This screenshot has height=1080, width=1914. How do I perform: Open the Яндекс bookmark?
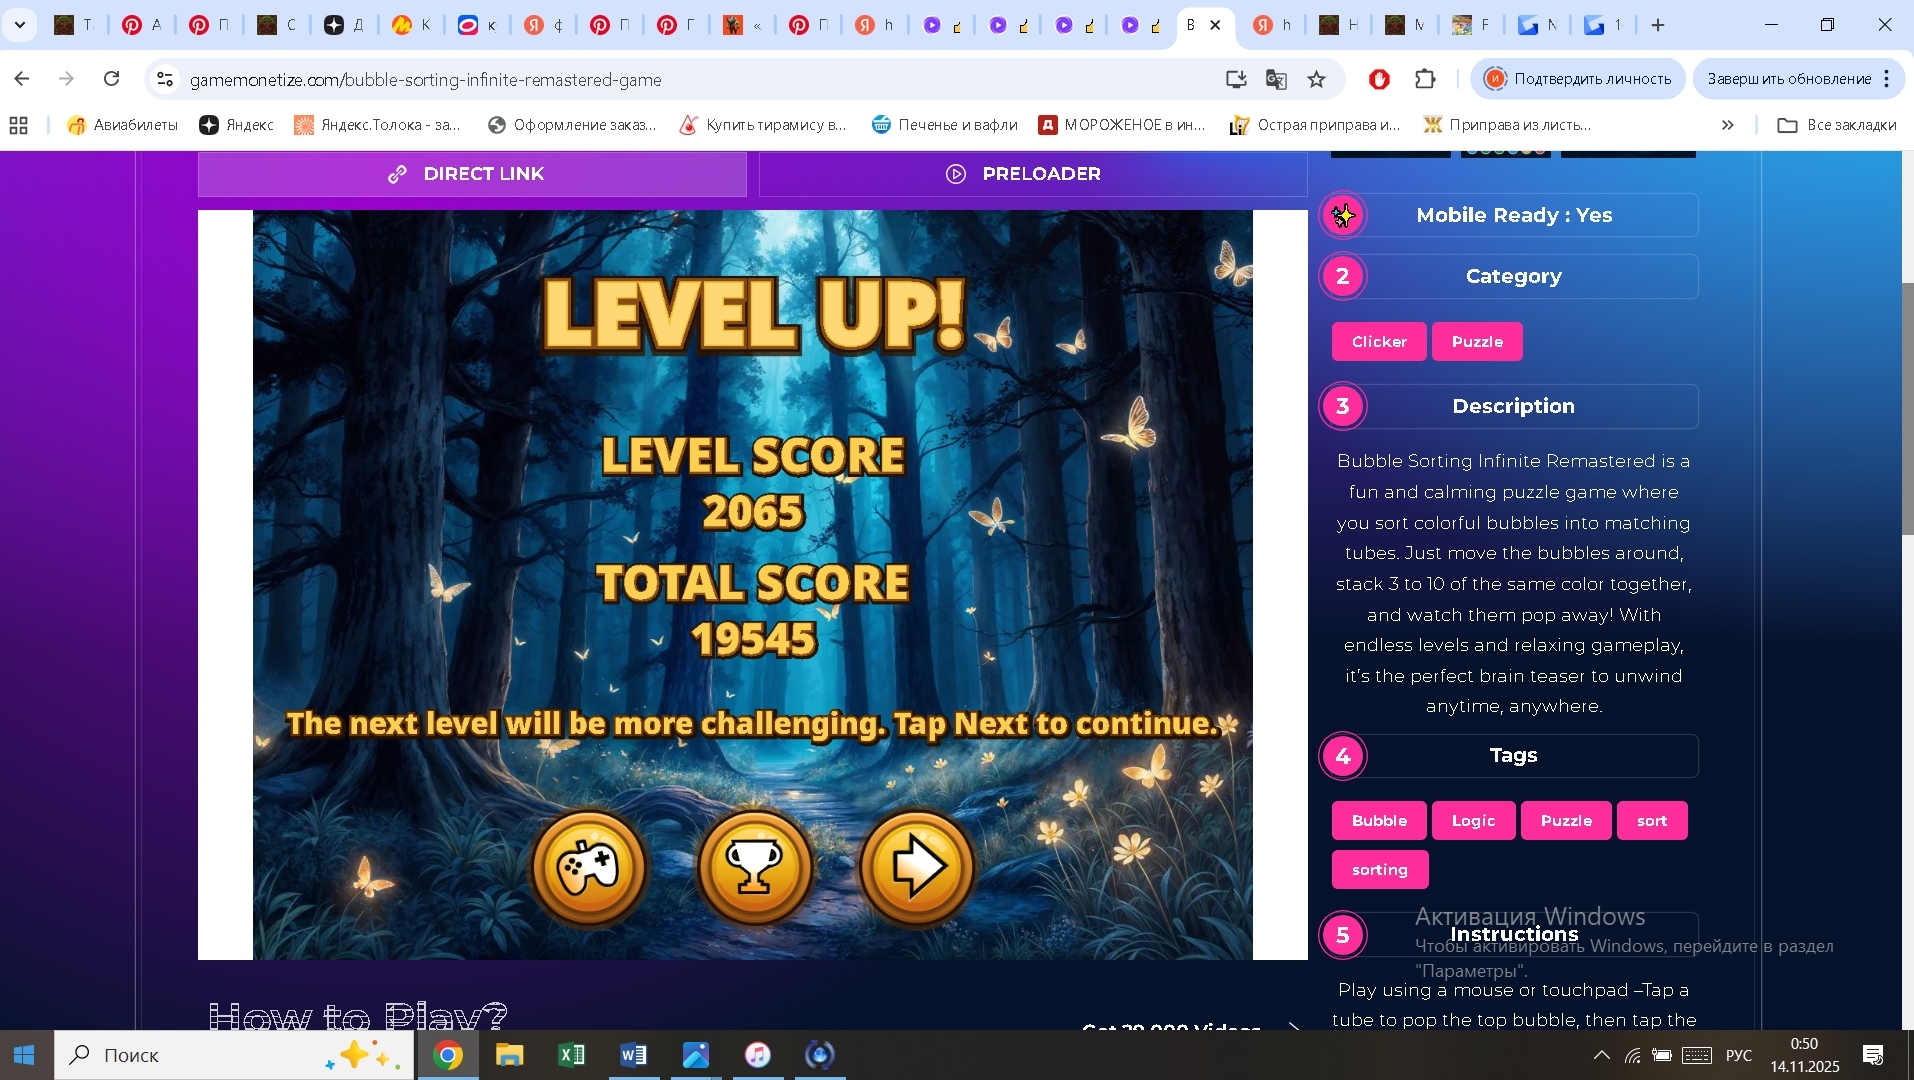coord(237,125)
